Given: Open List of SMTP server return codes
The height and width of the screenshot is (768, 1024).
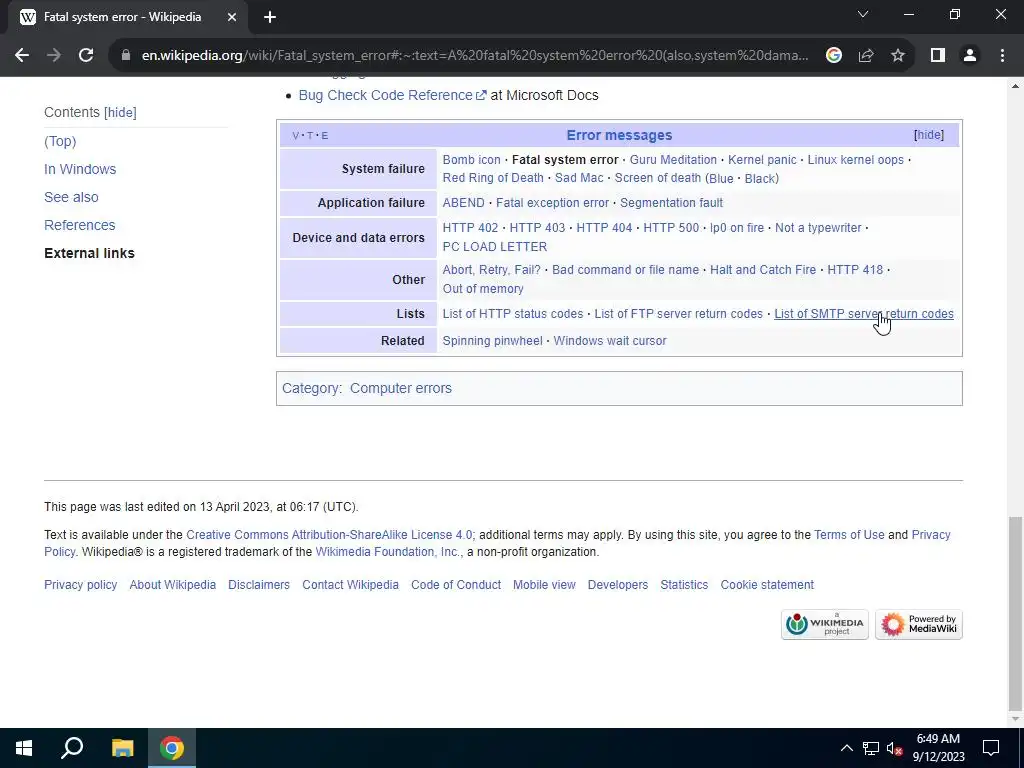Looking at the screenshot, I should (x=863, y=314).
